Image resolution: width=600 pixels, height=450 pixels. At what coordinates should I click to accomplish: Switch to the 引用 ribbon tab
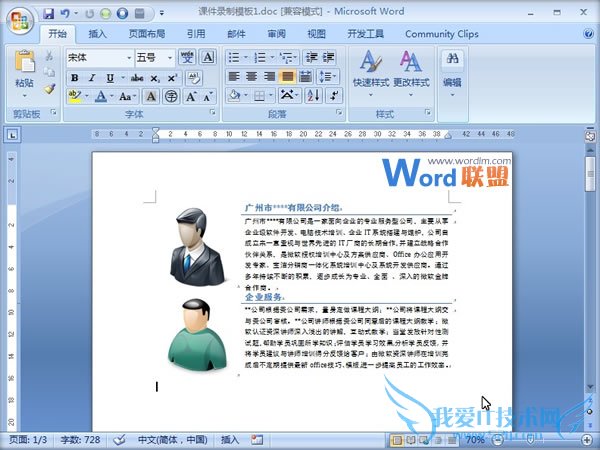coord(196,34)
